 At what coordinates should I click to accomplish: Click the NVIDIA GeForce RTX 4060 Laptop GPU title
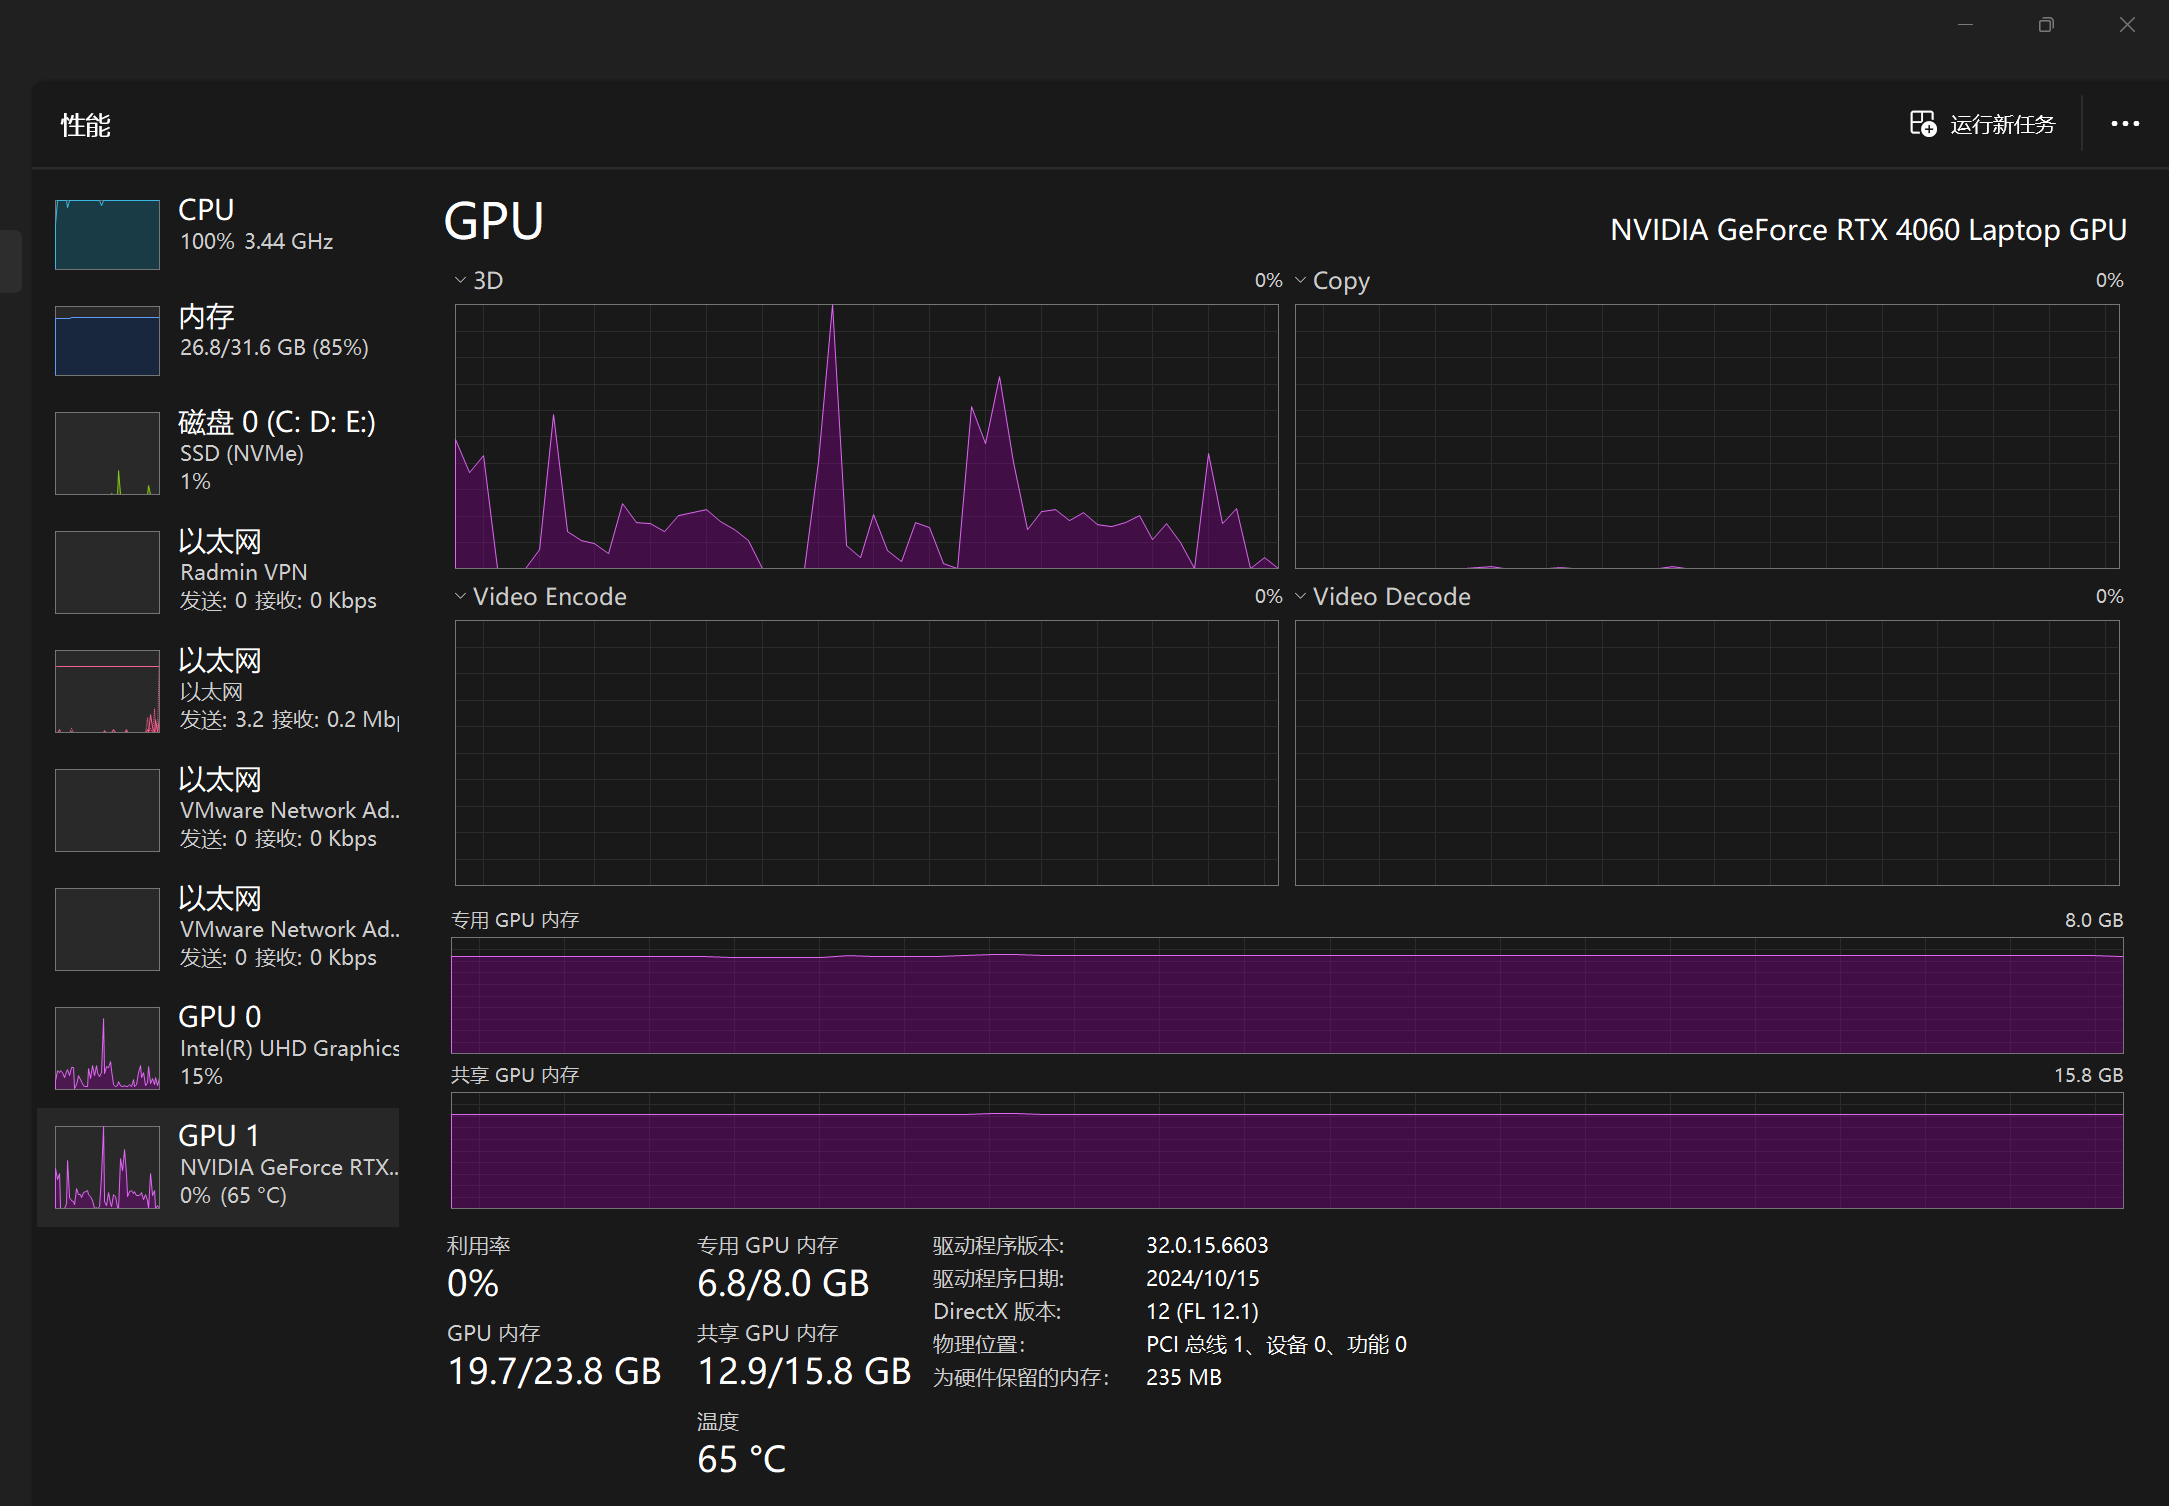point(1868,230)
